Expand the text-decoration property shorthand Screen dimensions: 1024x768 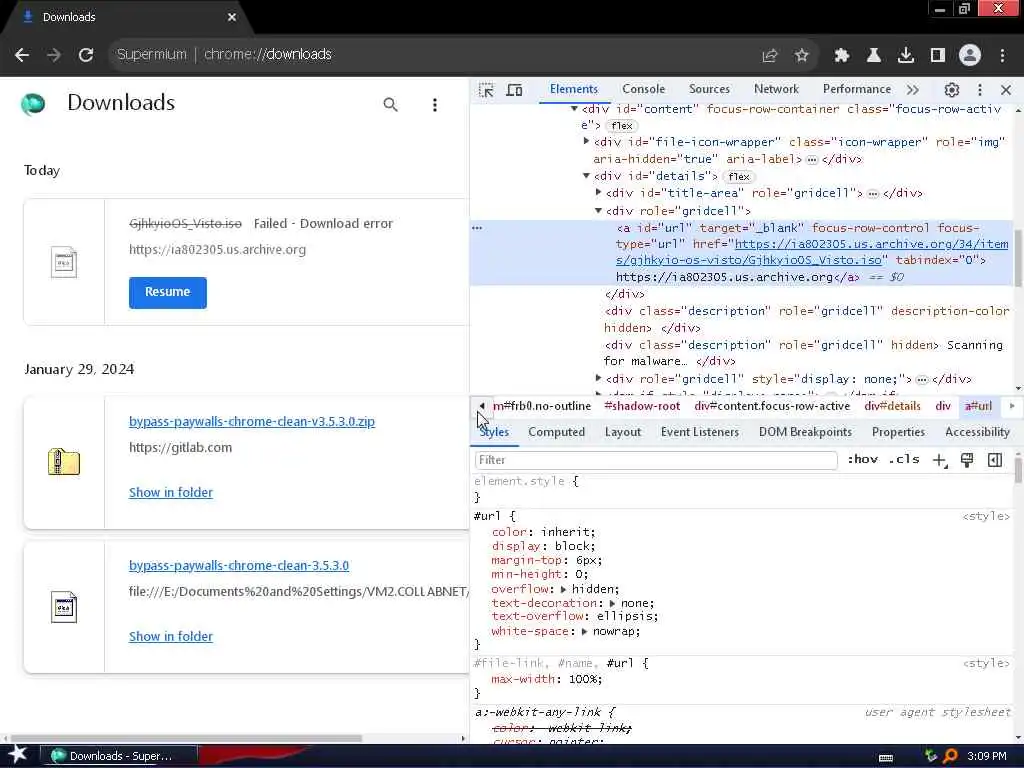point(613,603)
